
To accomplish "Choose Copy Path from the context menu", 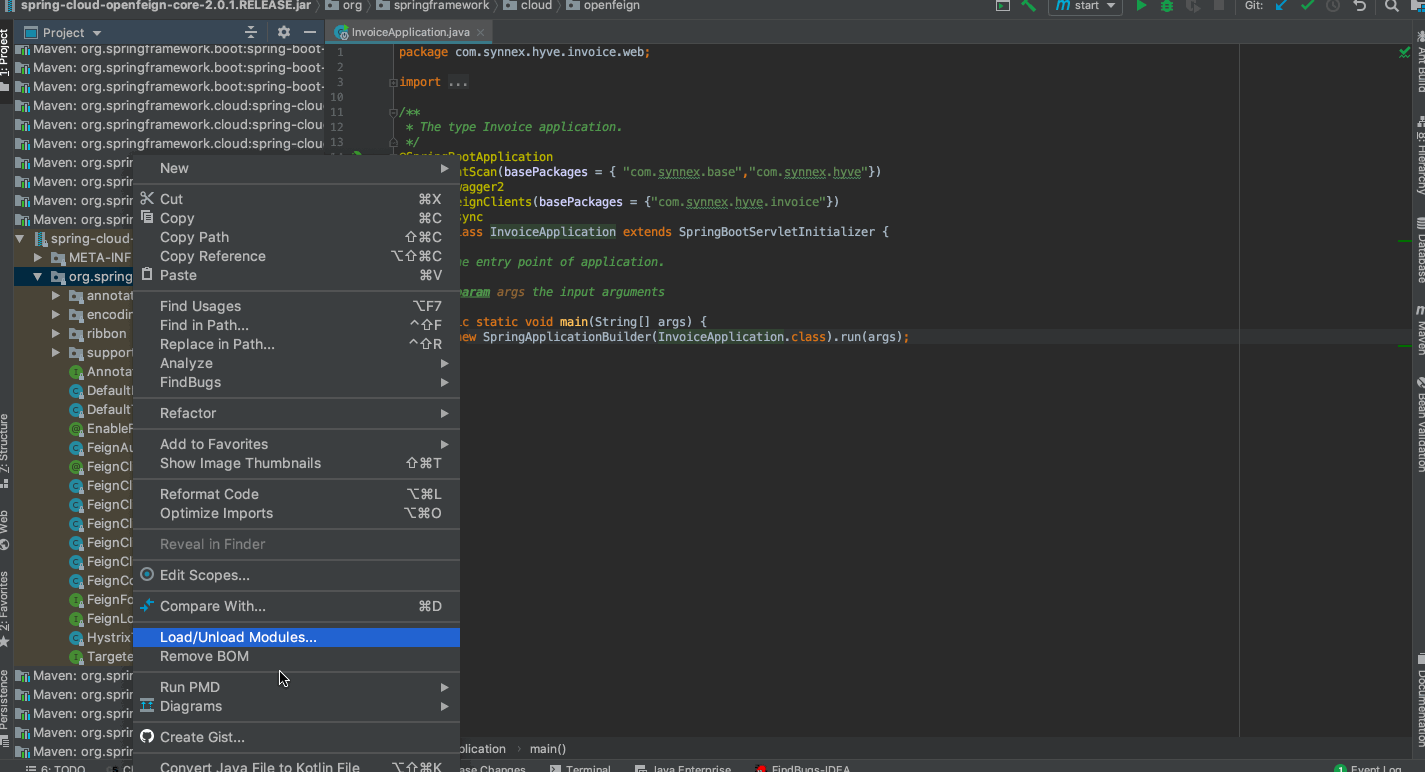I will click(x=297, y=237).
